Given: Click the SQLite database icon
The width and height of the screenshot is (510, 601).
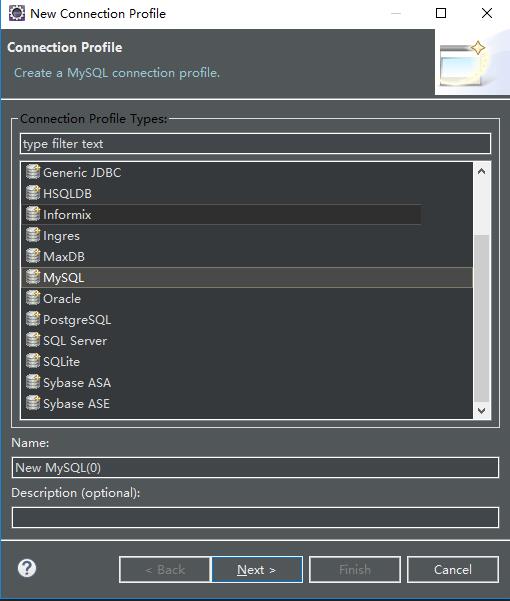Looking at the screenshot, I should pyautogui.click(x=33, y=361).
